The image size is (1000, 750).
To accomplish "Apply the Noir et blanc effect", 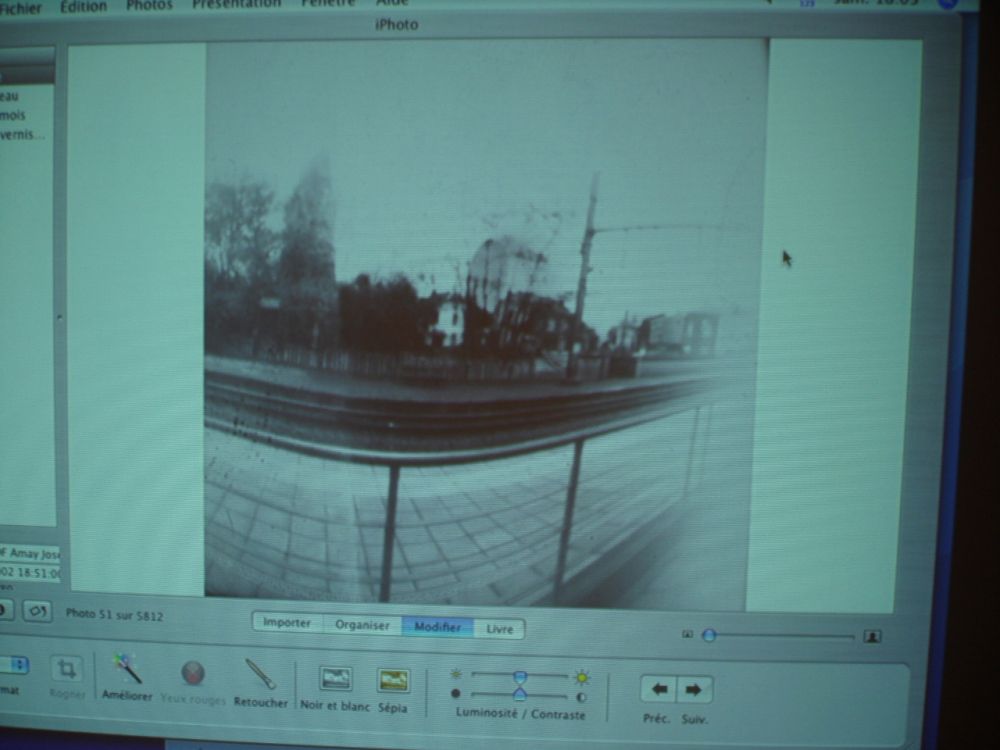I will point(335,679).
